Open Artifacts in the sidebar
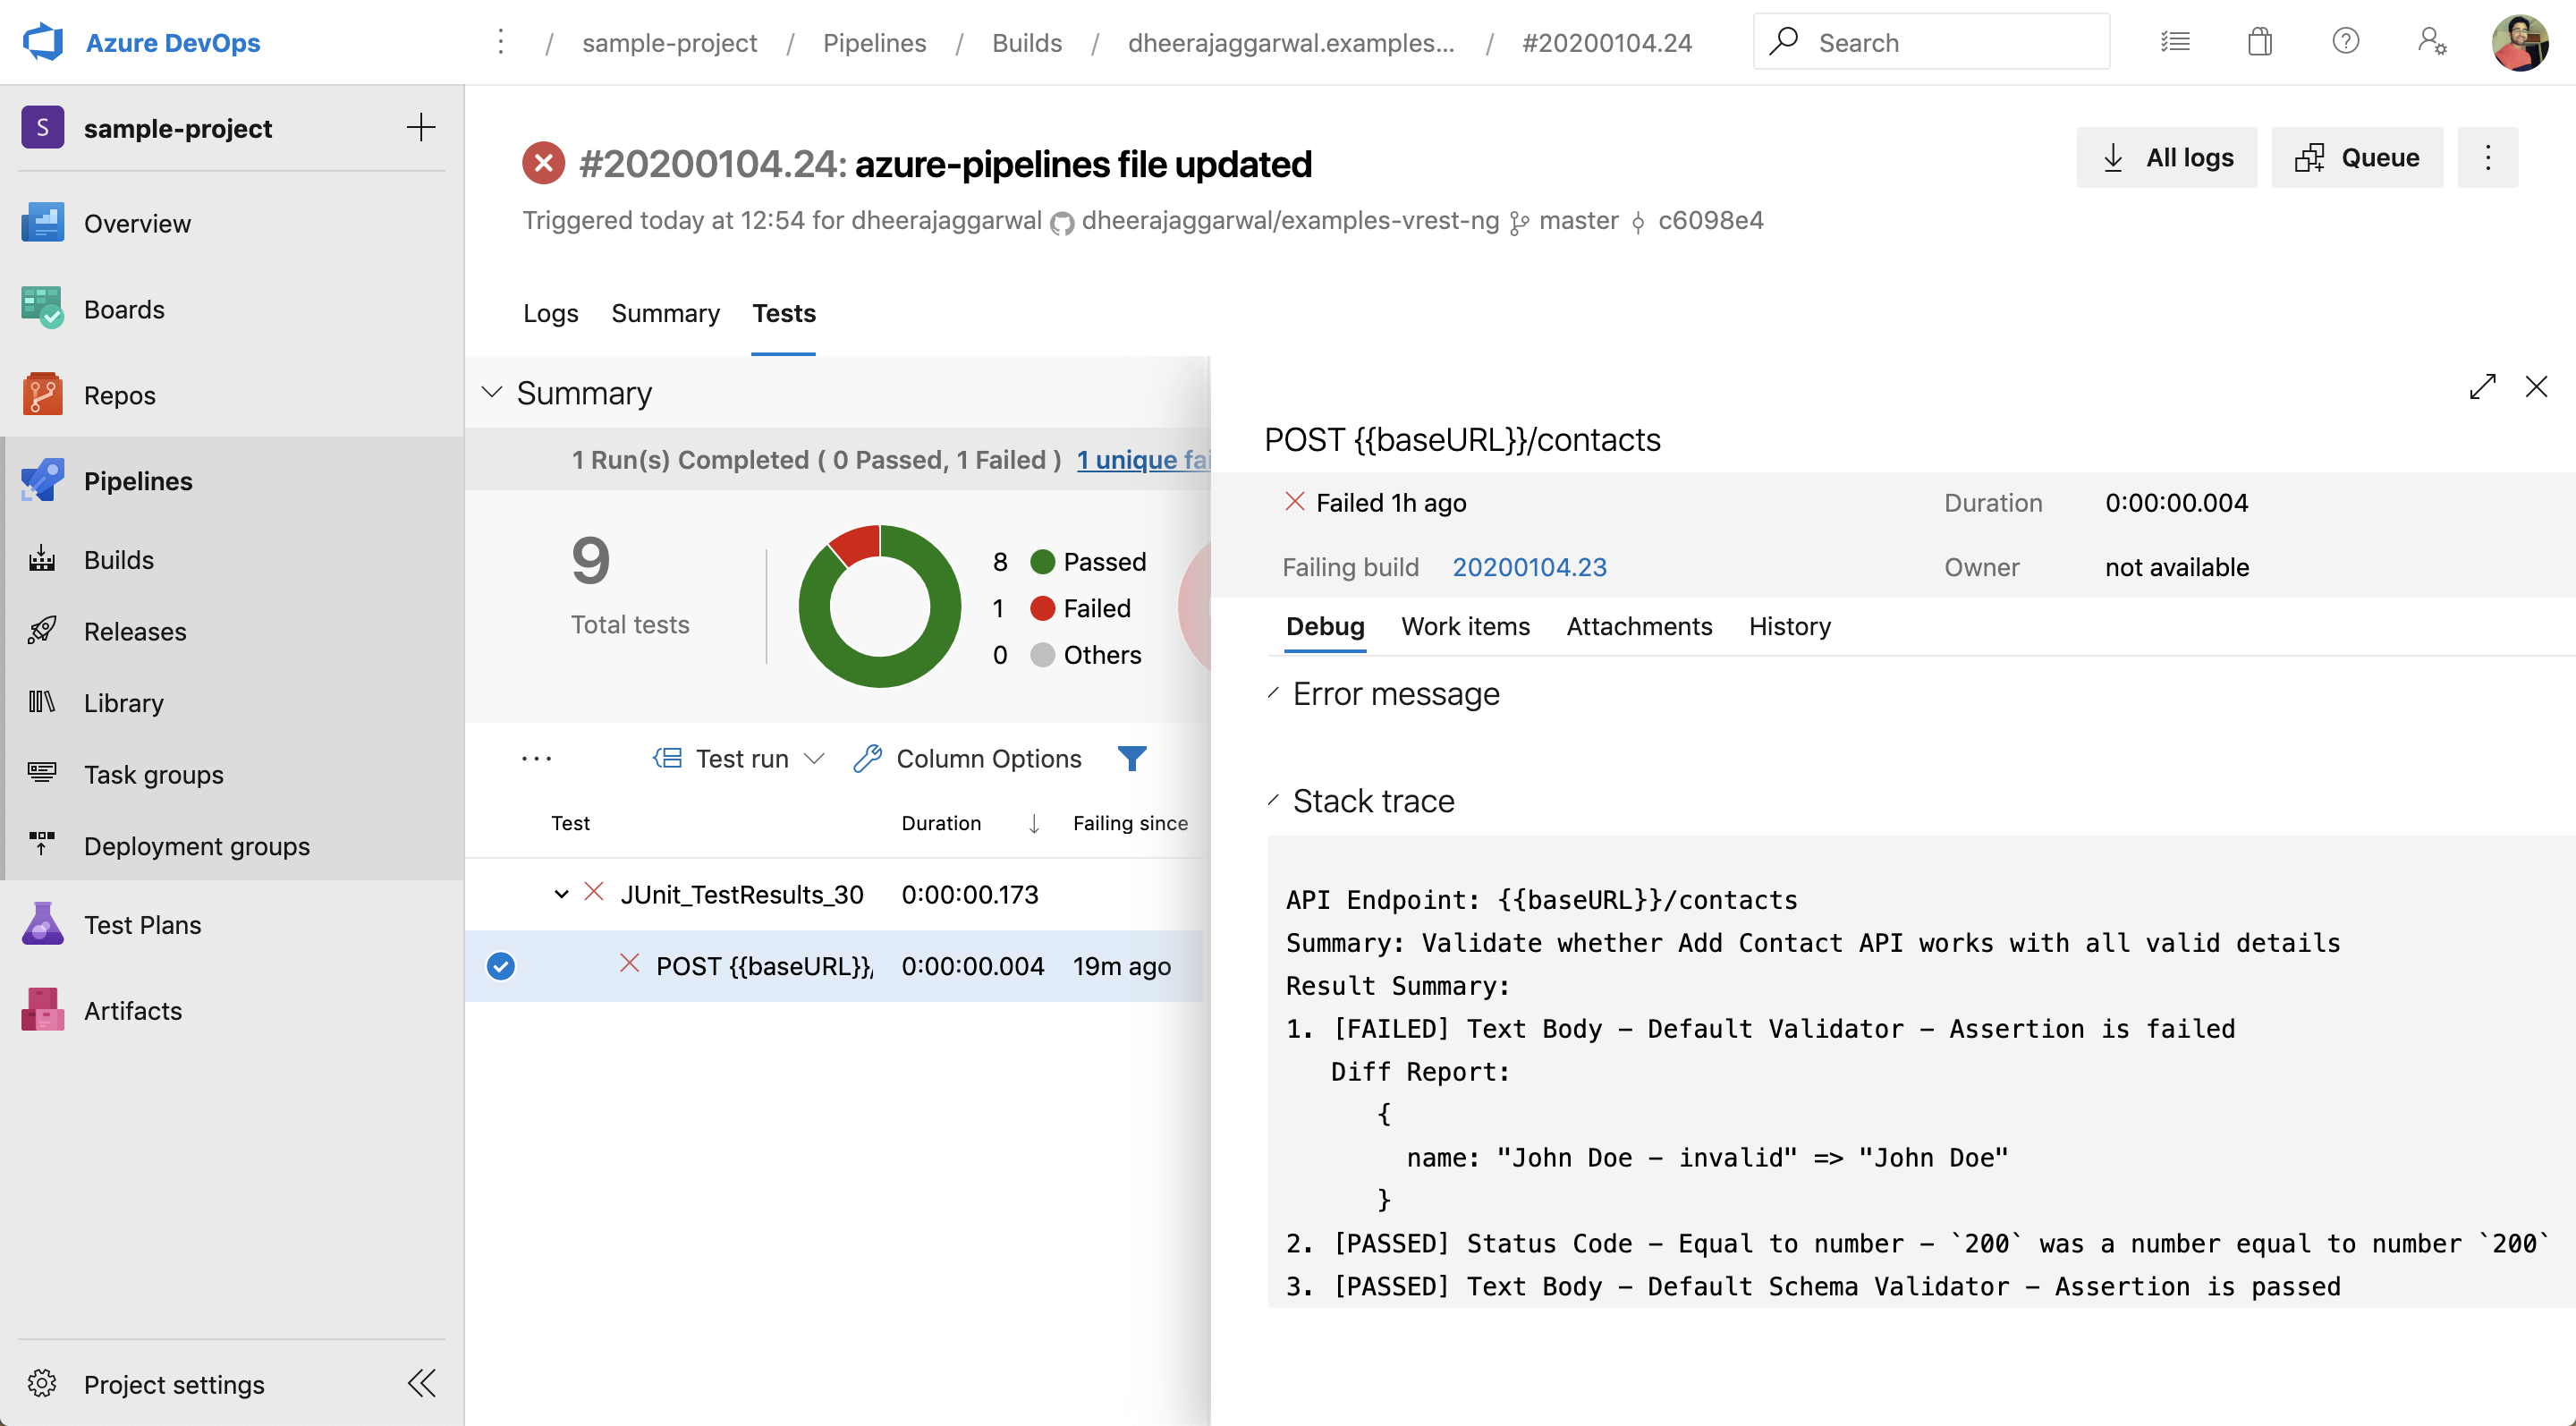The height and width of the screenshot is (1426, 2576). [232, 1011]
